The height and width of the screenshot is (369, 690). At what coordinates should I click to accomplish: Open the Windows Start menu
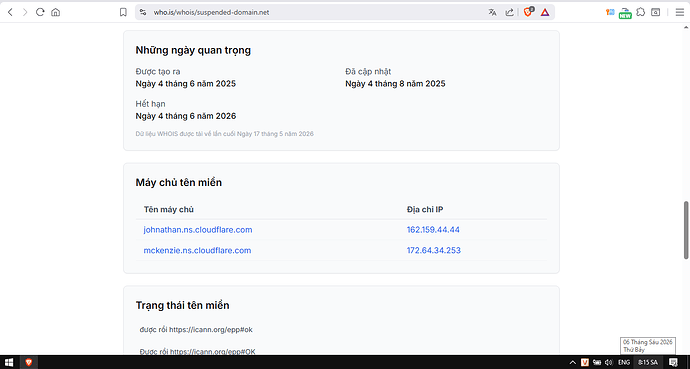click(9, 362)
